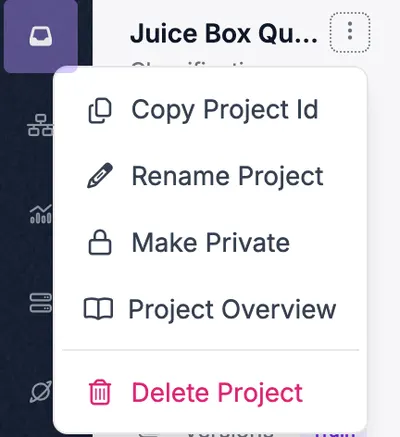Choose the Rename Project menu entry
This screenshot has width=400, height=437.
210,176
